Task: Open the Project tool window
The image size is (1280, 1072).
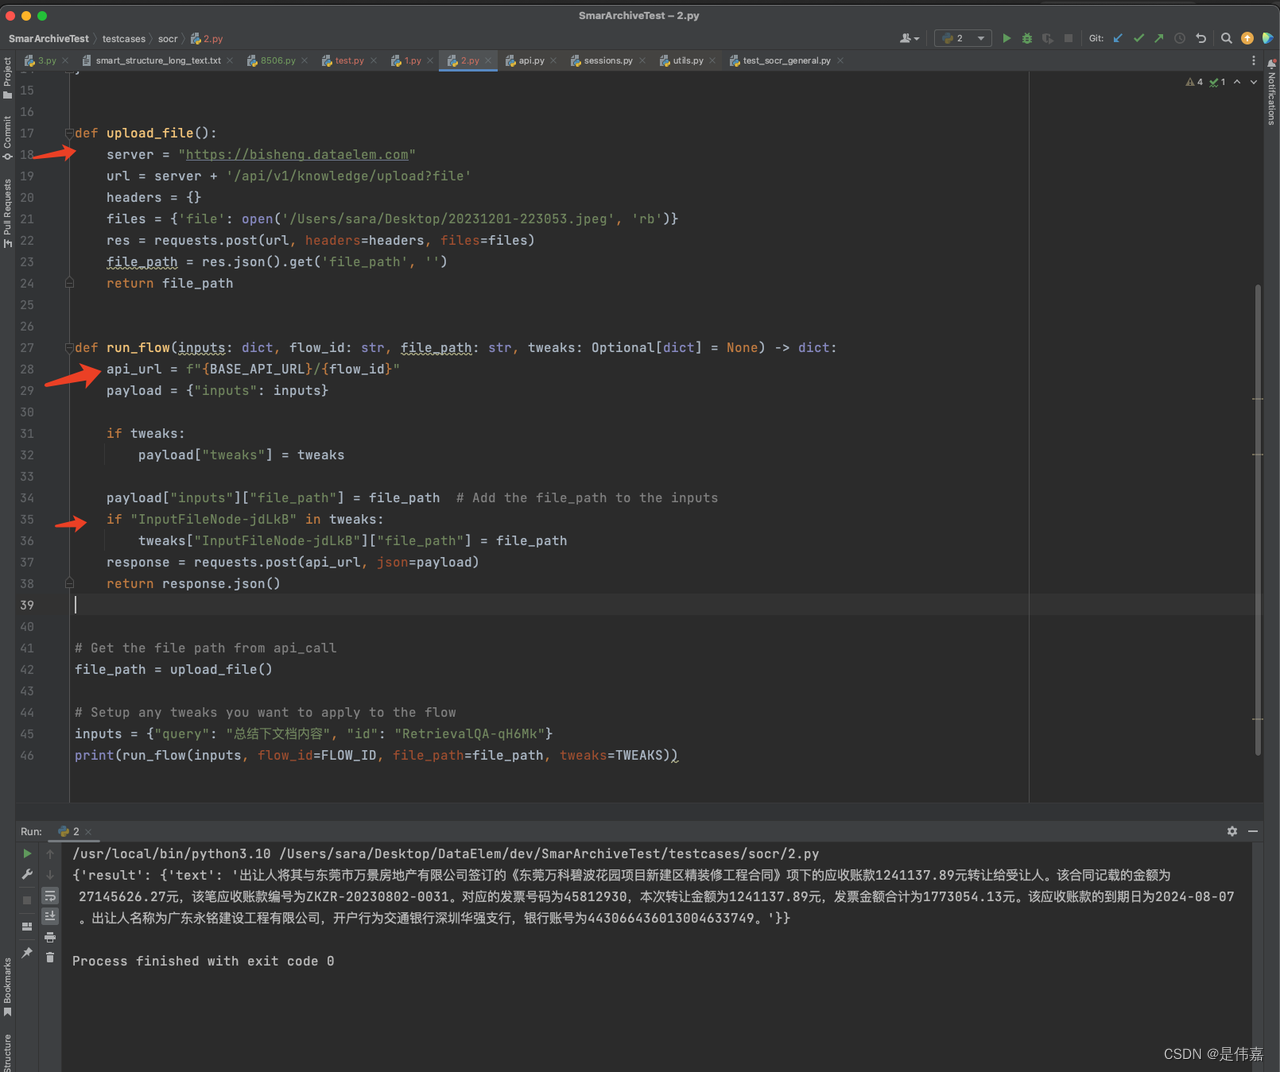Action: (7, 76)
